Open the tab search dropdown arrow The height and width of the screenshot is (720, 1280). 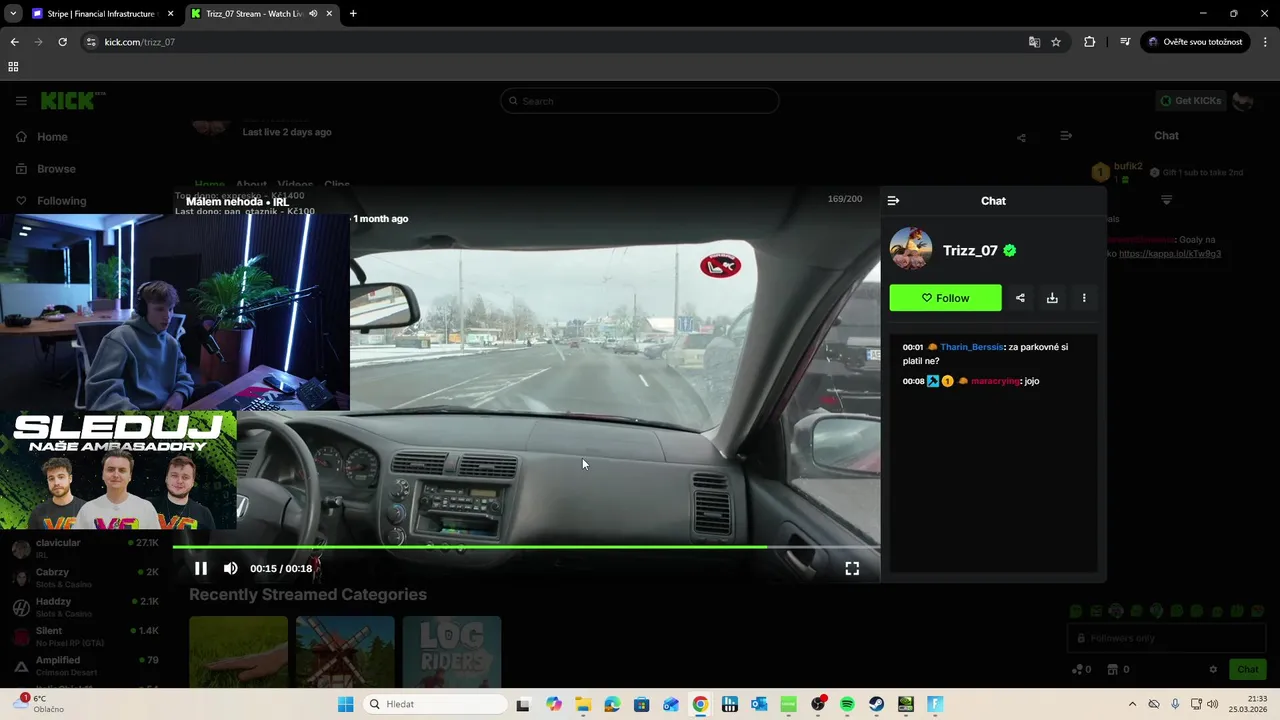click(x=13, y=14)
